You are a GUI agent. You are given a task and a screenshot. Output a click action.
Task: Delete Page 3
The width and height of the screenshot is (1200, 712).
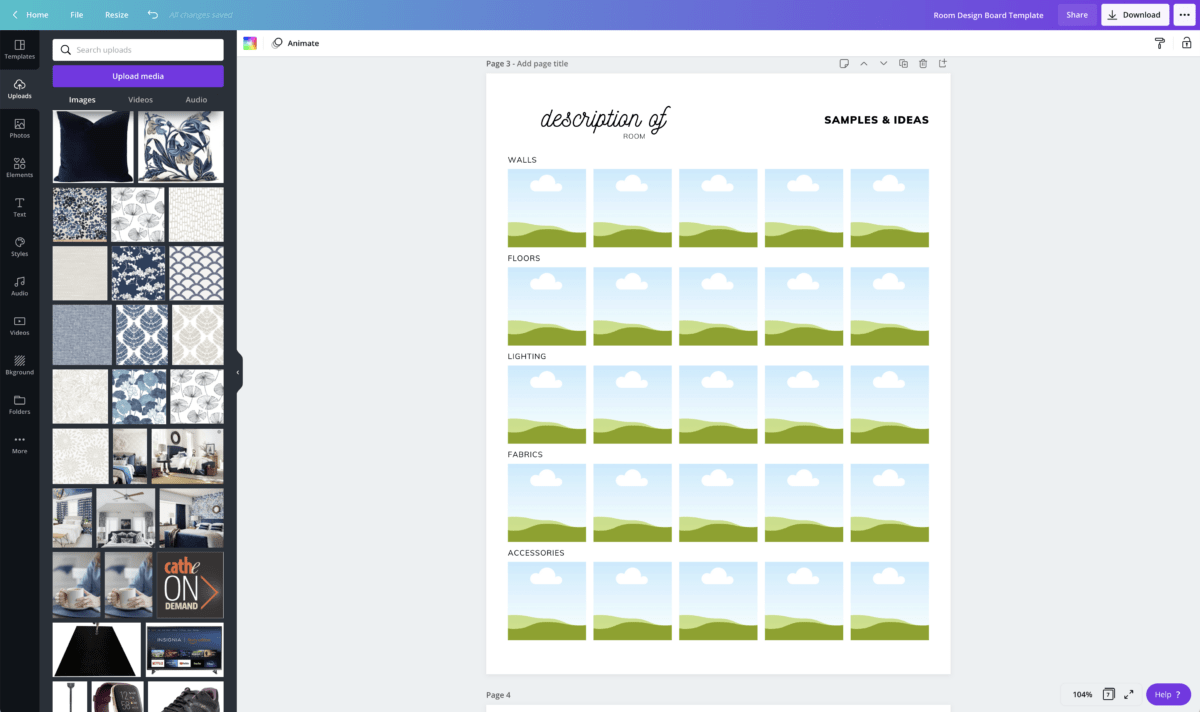922,63
